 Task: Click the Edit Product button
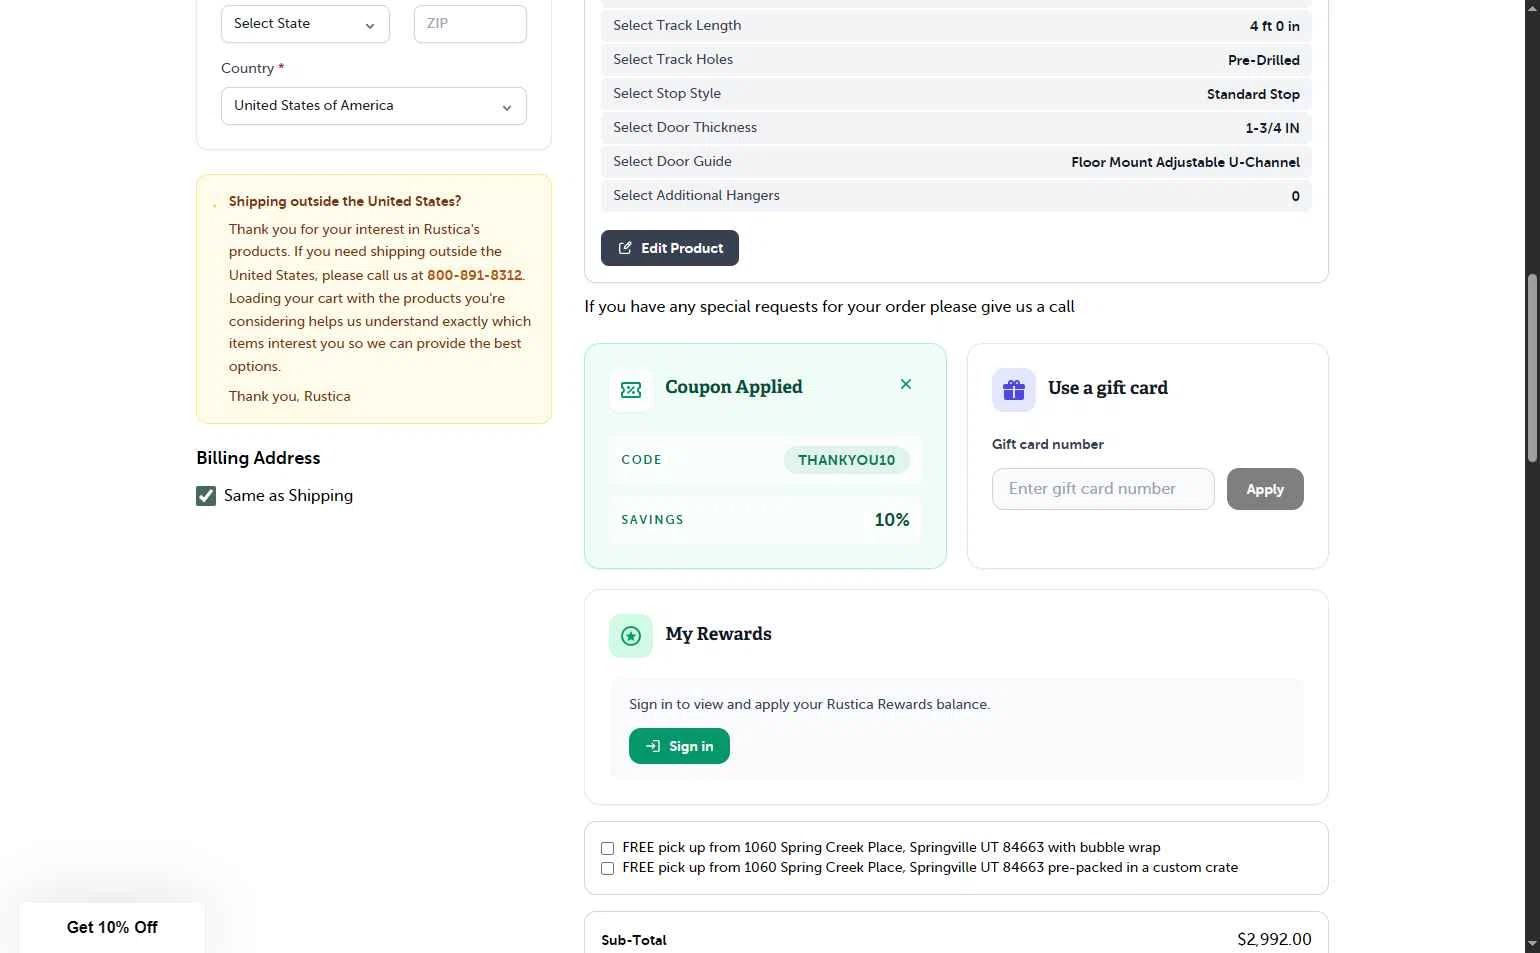(x=670, y=248)
